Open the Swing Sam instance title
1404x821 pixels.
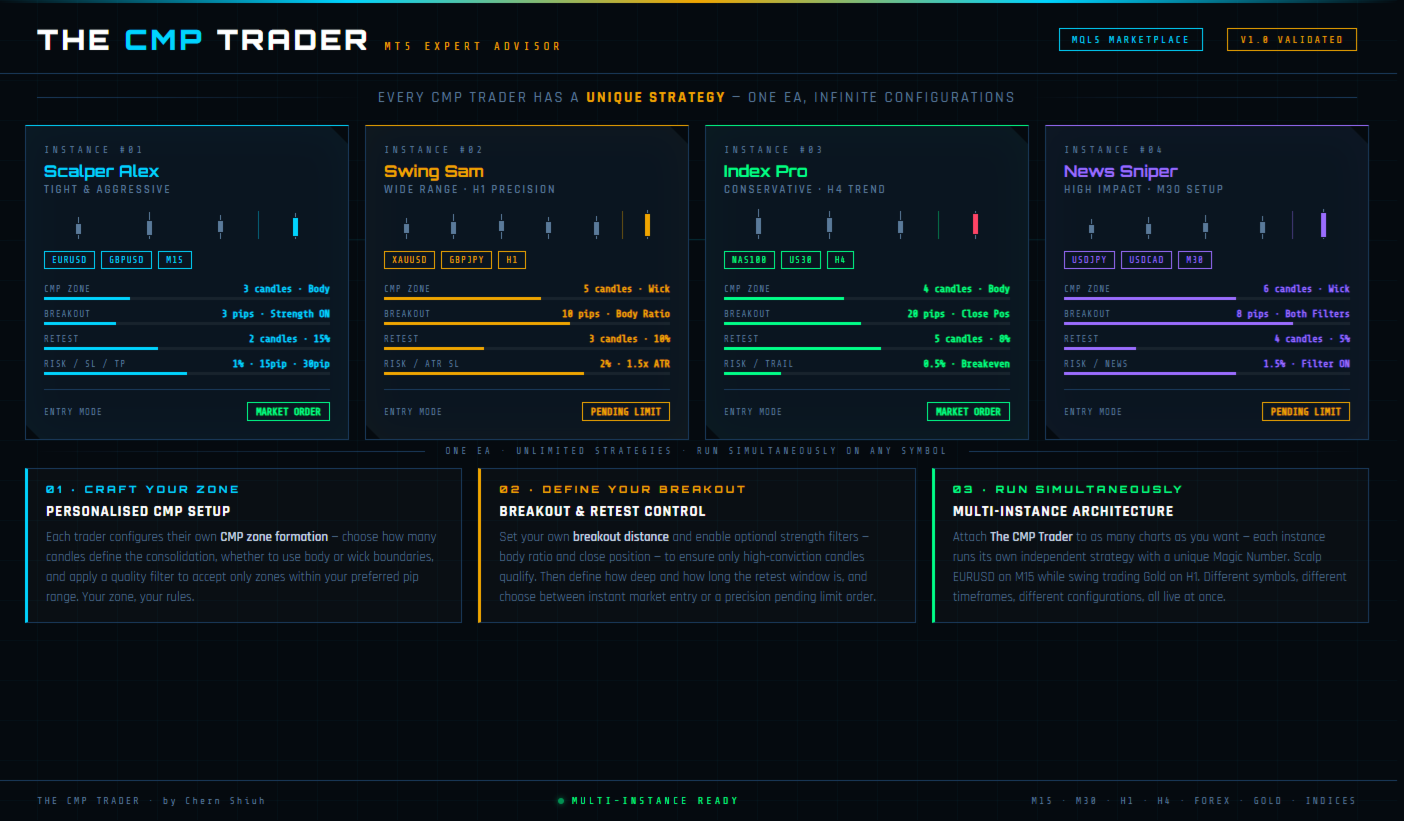434,171
